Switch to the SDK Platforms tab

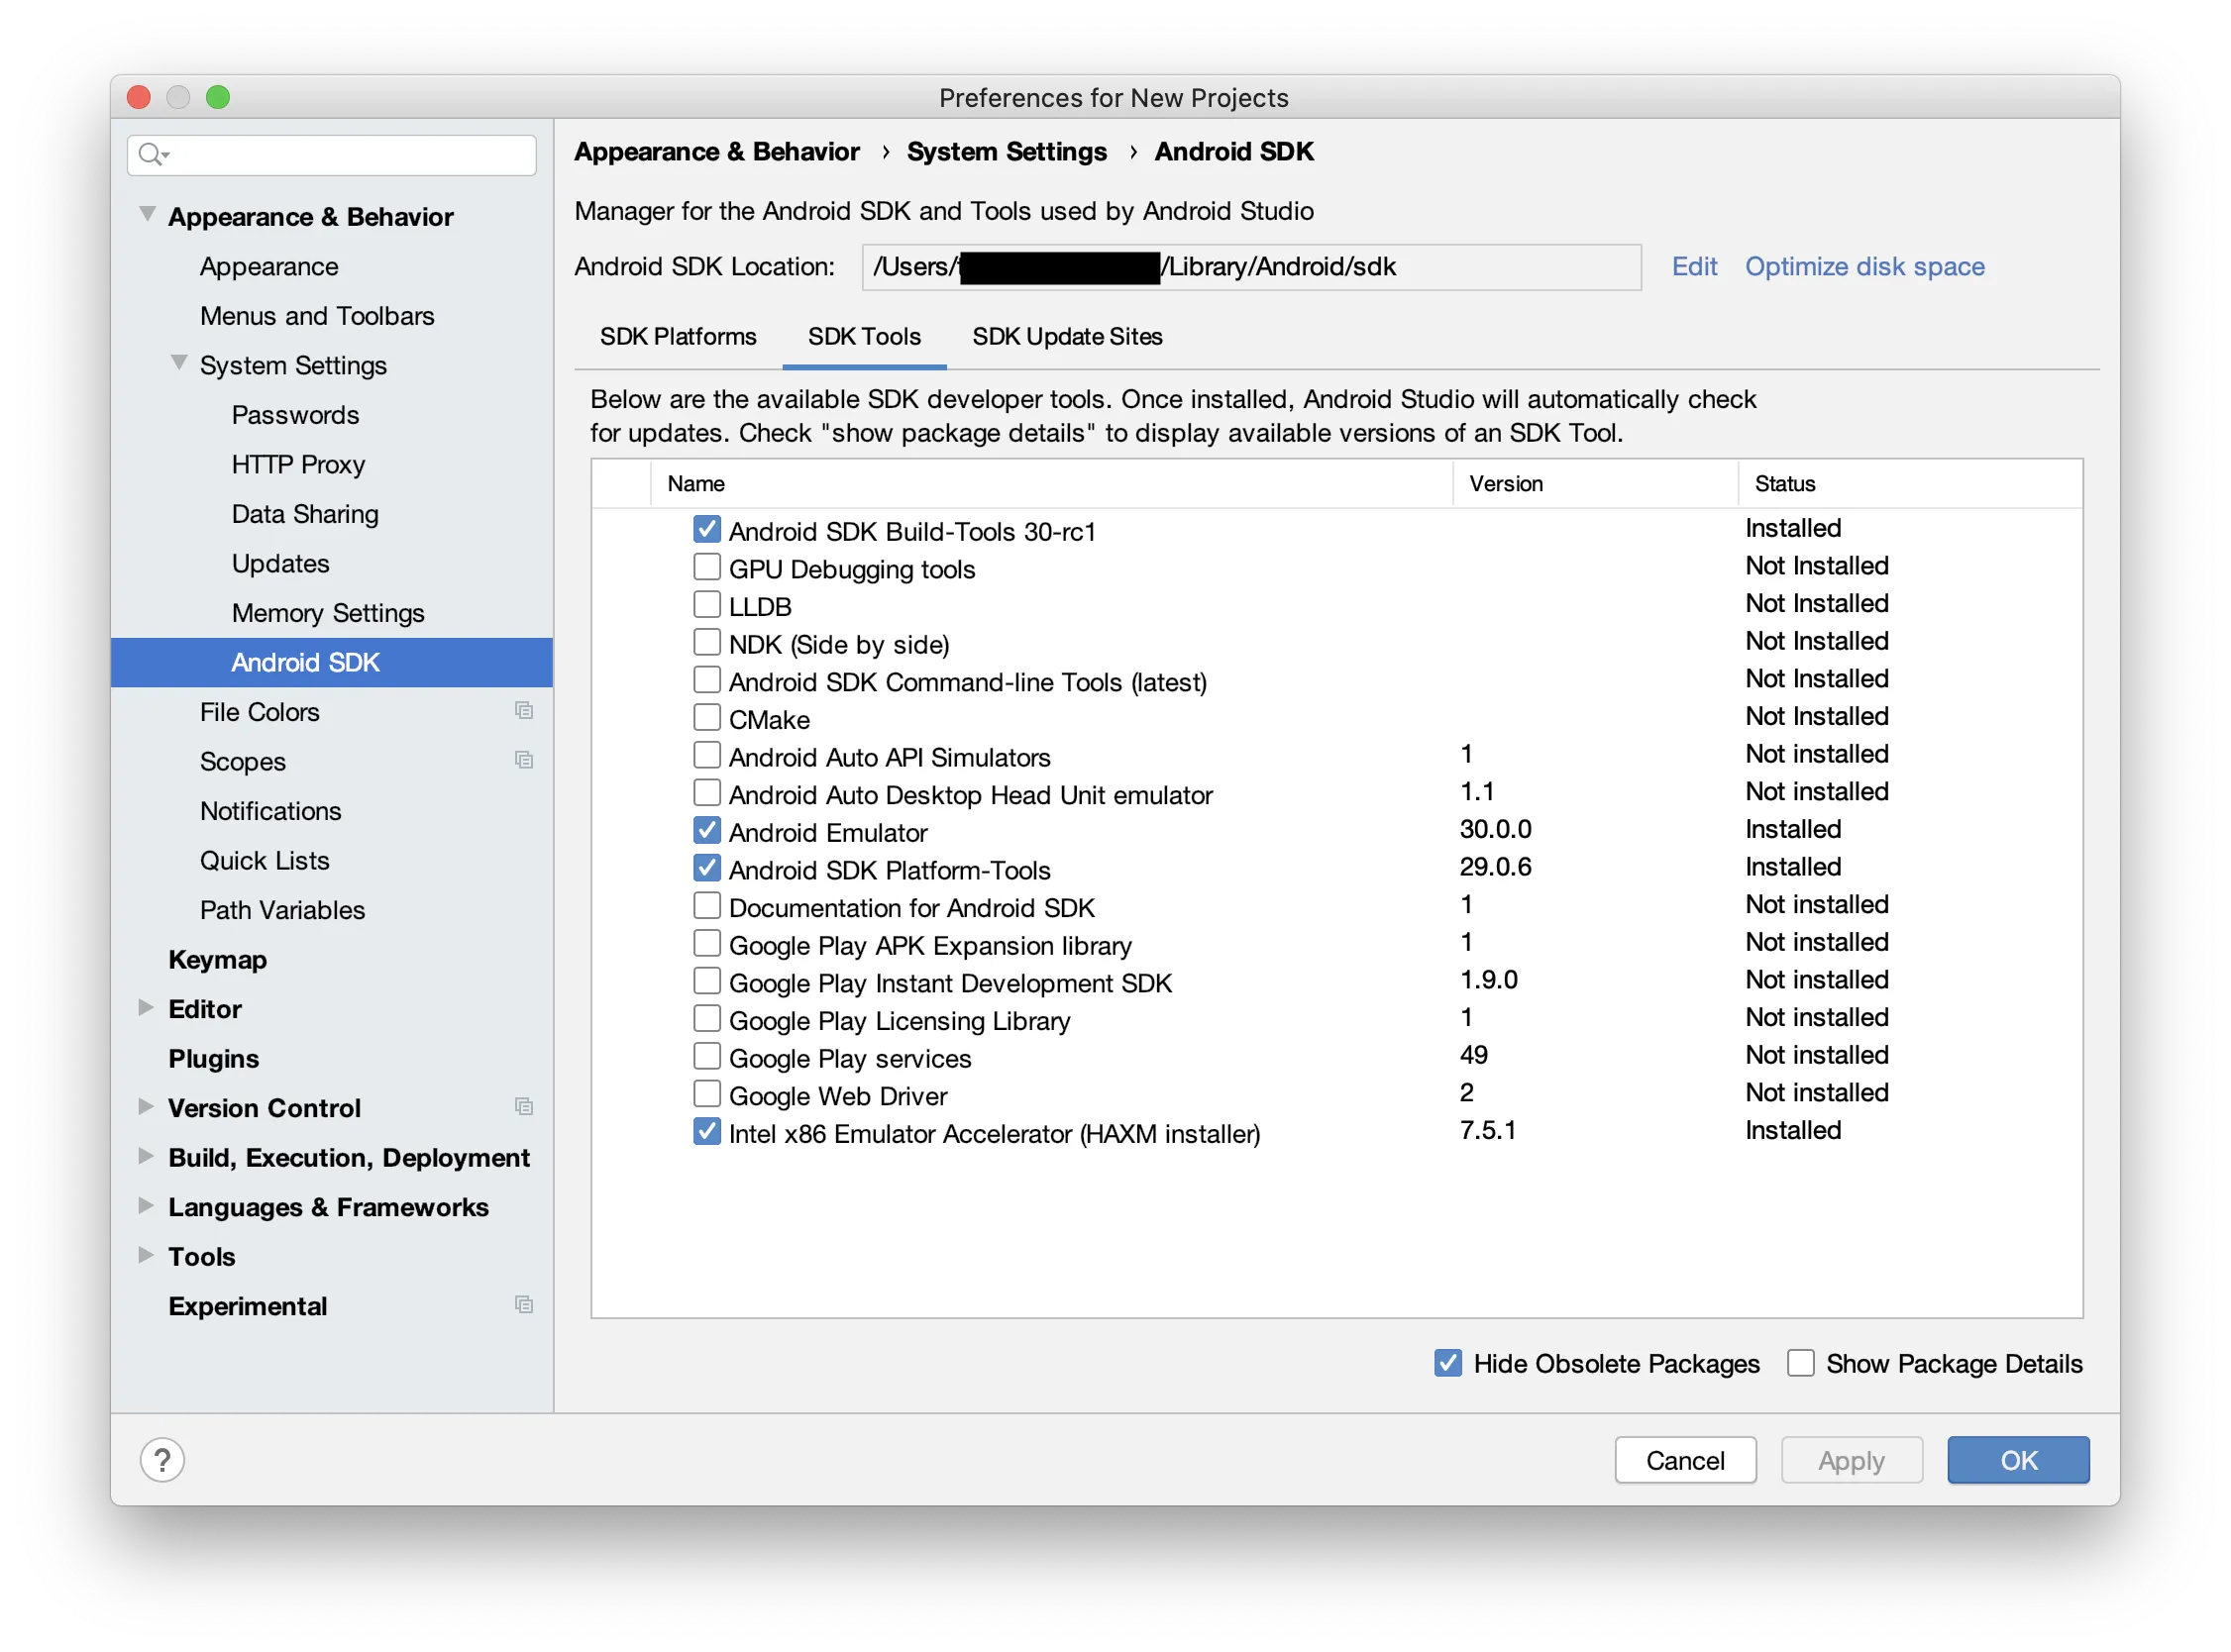click(x=678, y=337)
